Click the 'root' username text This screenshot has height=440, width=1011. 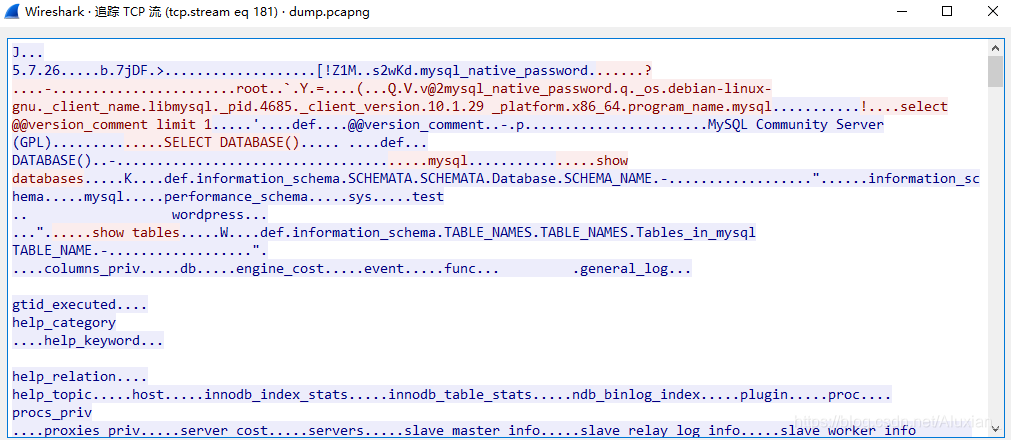tap(252, 88)
